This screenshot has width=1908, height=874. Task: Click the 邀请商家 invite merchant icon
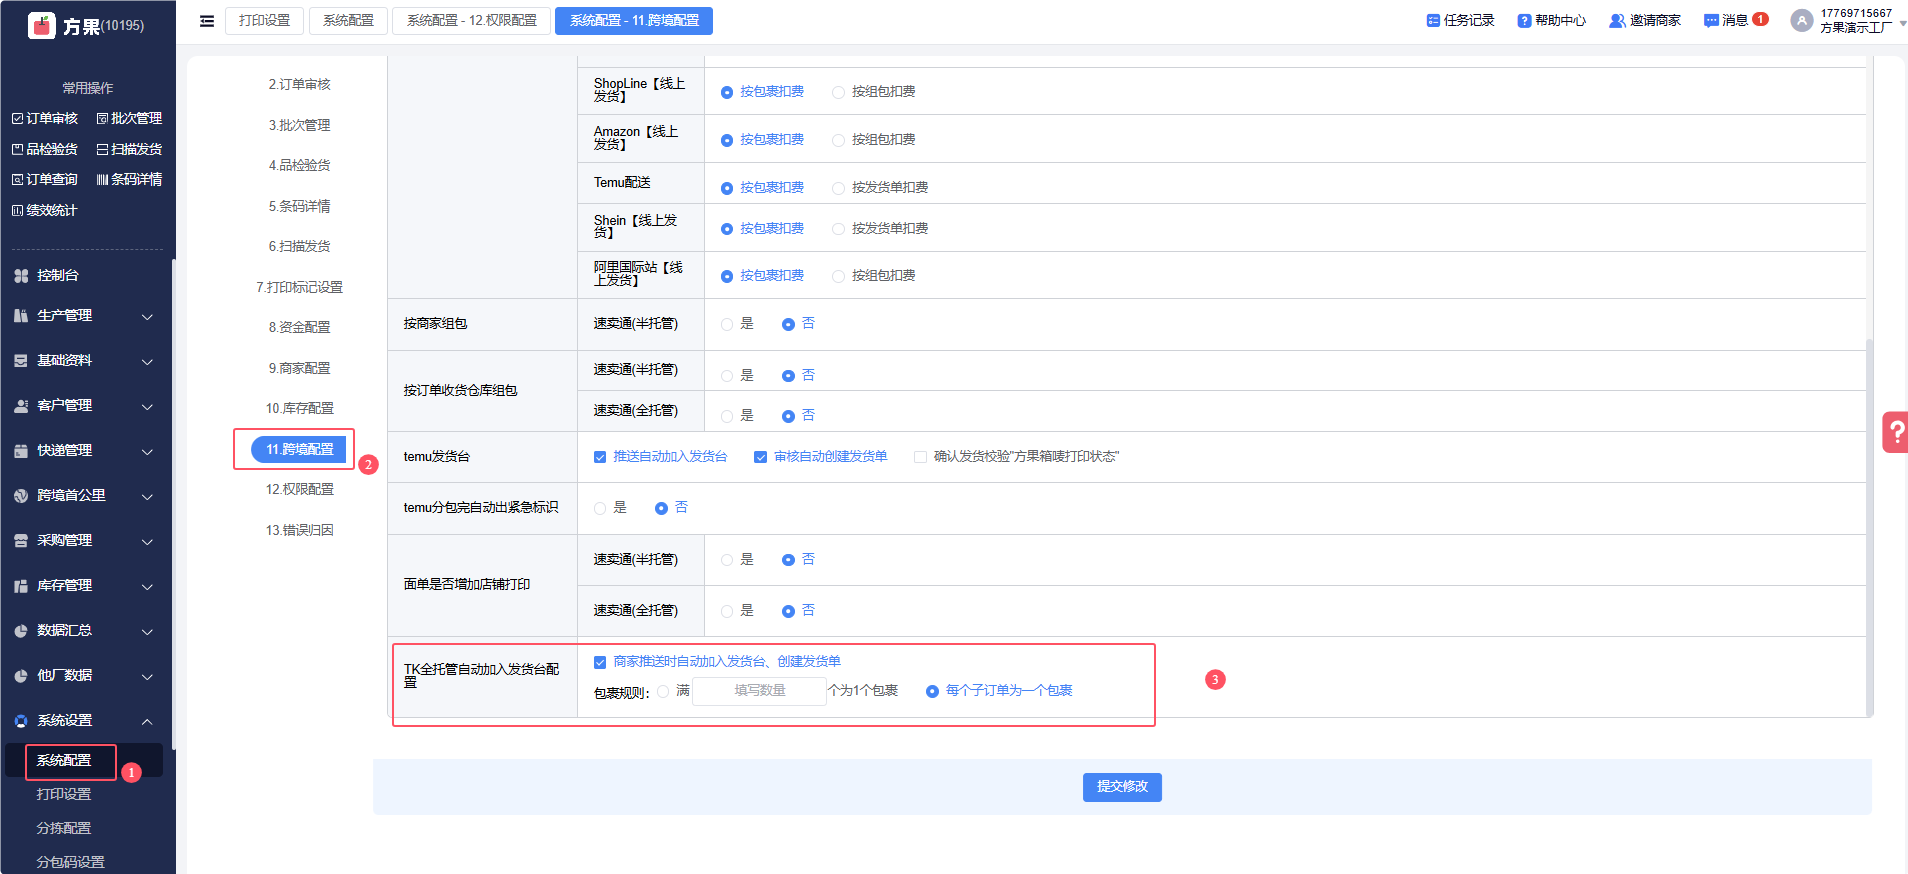1616,21
